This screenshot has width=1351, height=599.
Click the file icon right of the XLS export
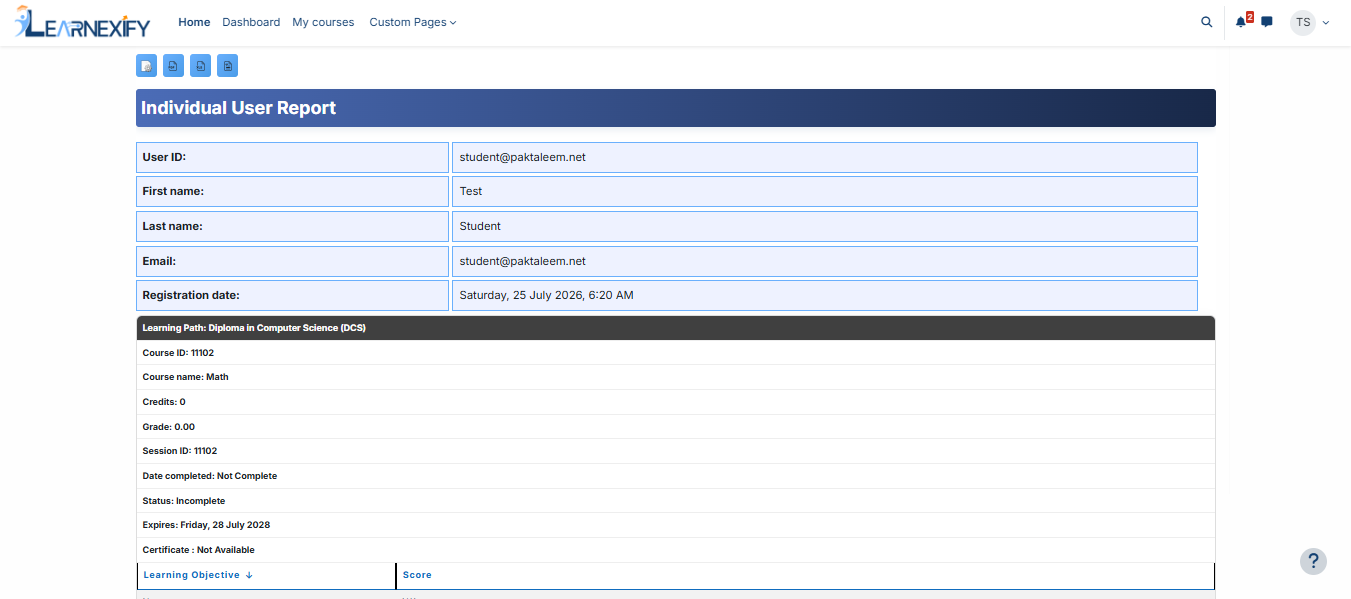[227, 66]
